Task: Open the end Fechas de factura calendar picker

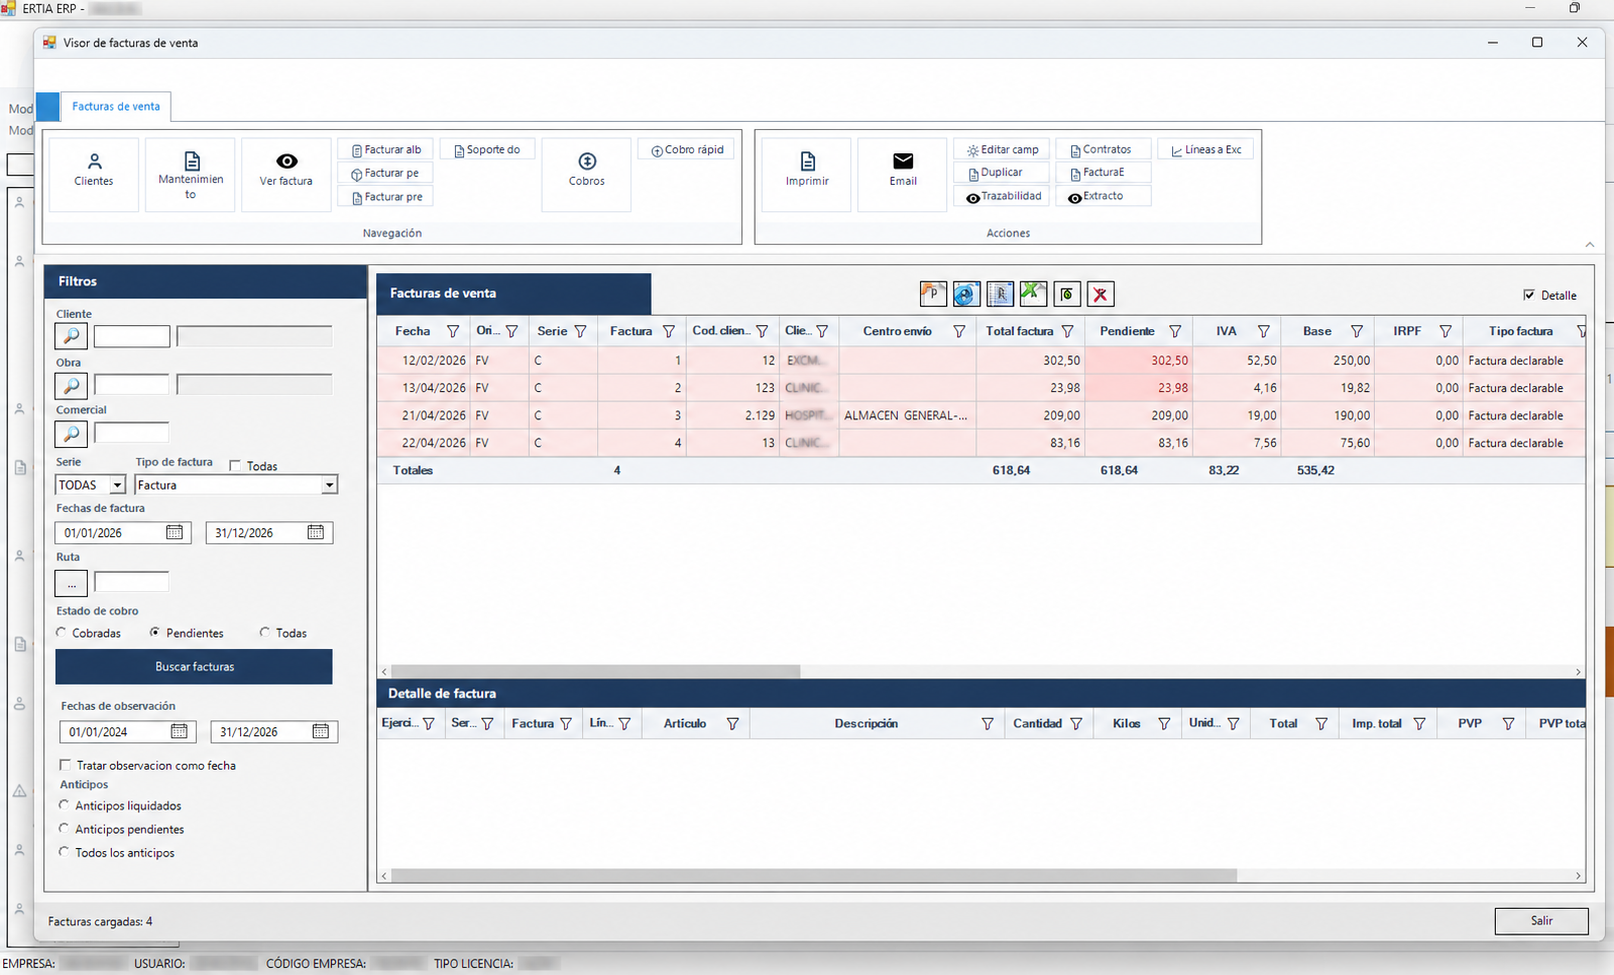Action: pyautogui.click(x=316, y=532)
